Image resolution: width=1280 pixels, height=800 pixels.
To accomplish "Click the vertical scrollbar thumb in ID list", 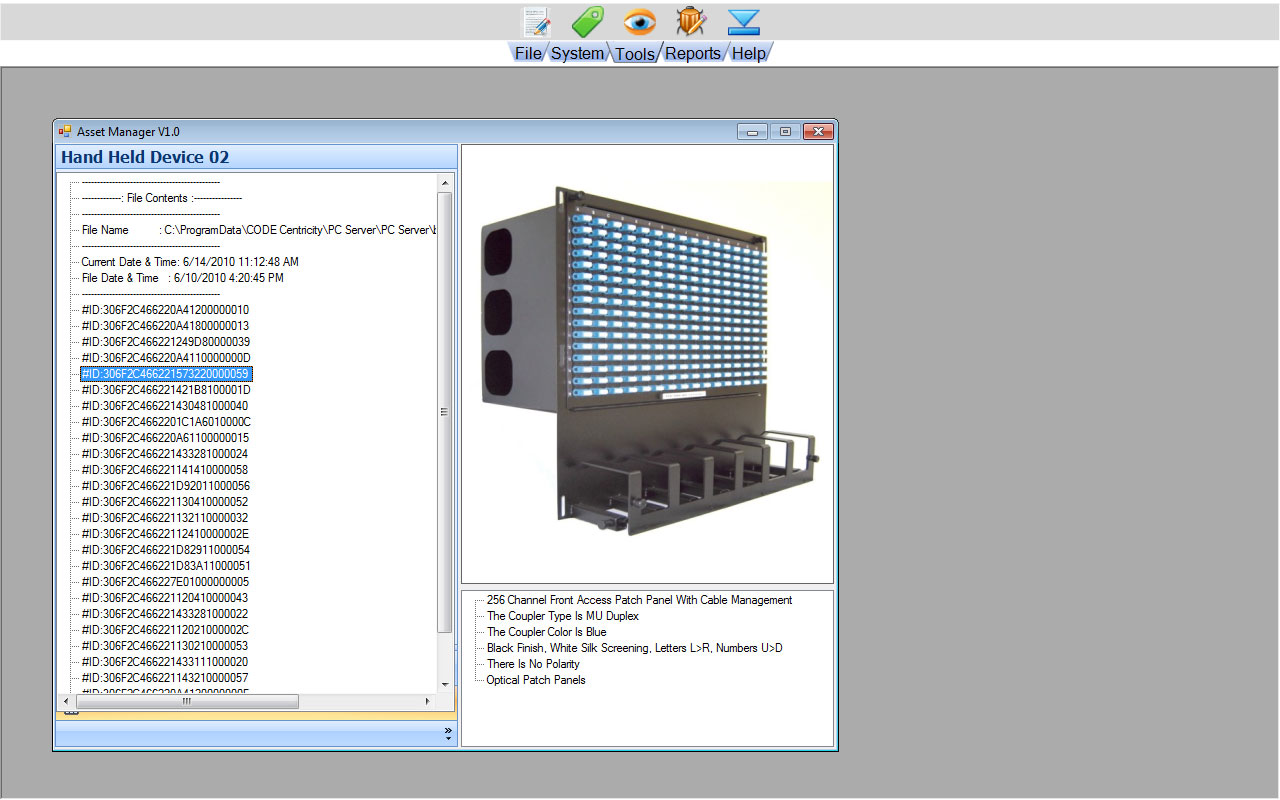I will (445, 410).
